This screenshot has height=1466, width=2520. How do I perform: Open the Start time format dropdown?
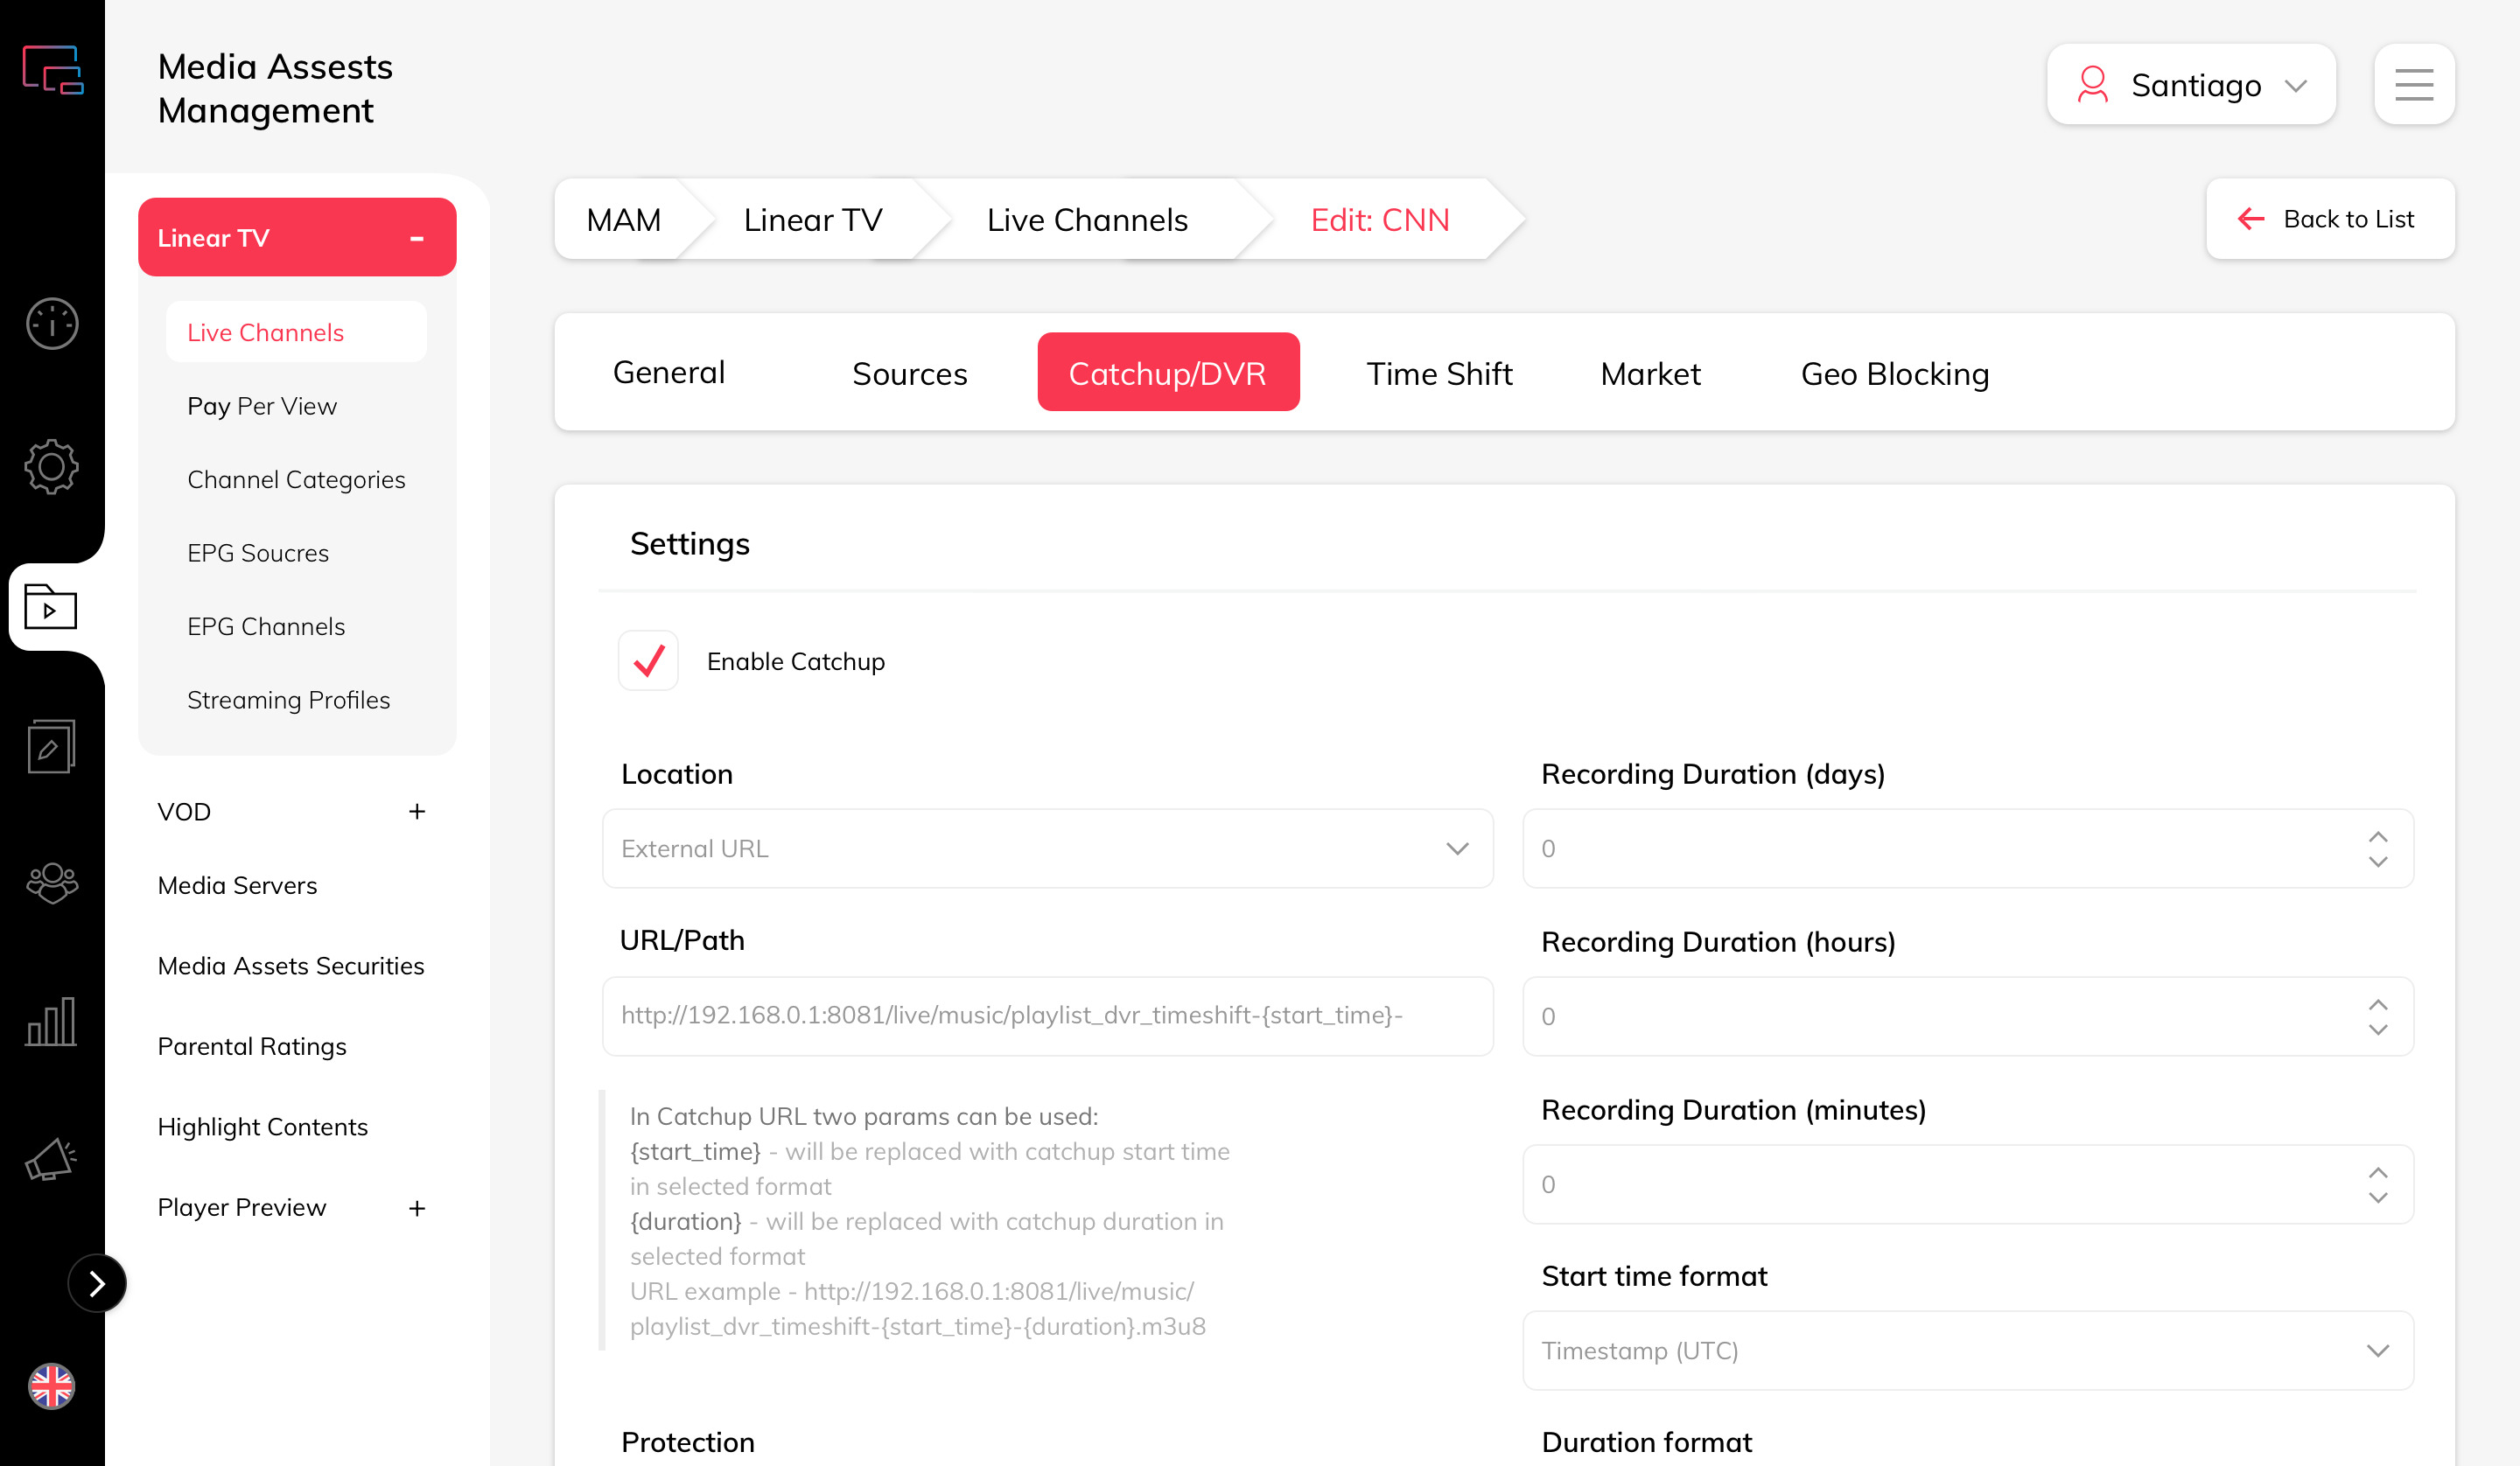(1967, 1351)
